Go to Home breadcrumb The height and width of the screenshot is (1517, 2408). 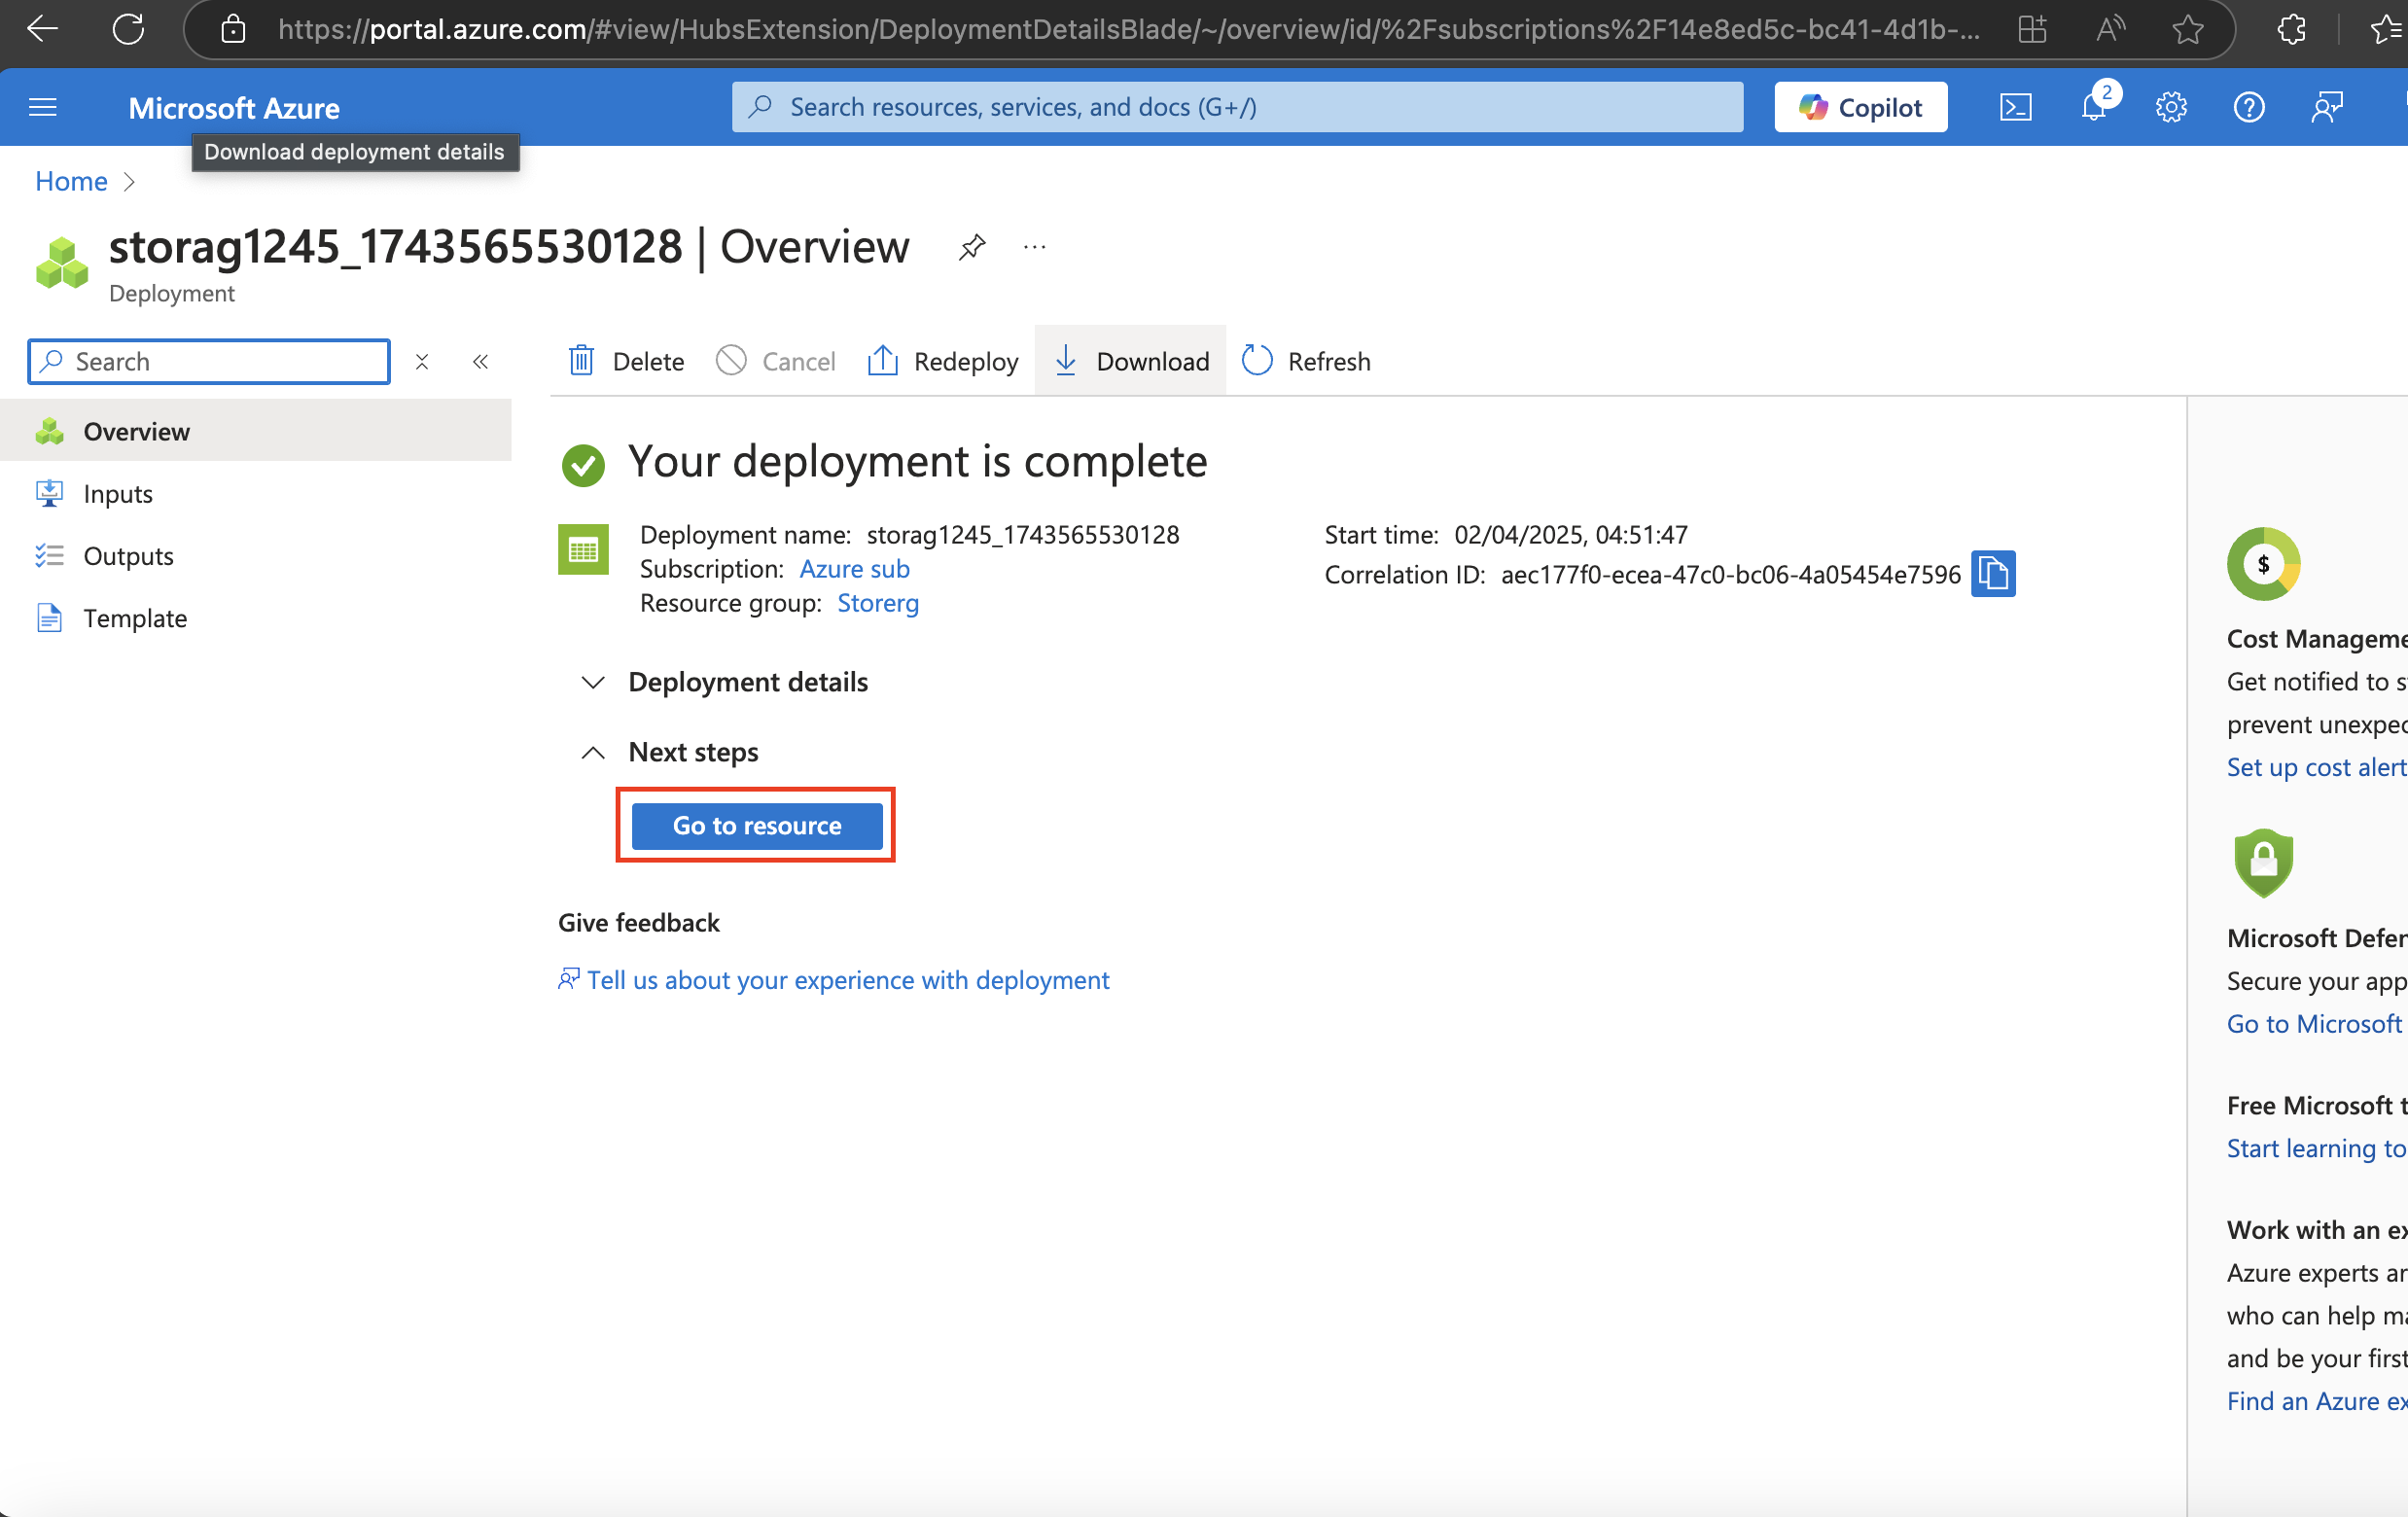point(71,181)
